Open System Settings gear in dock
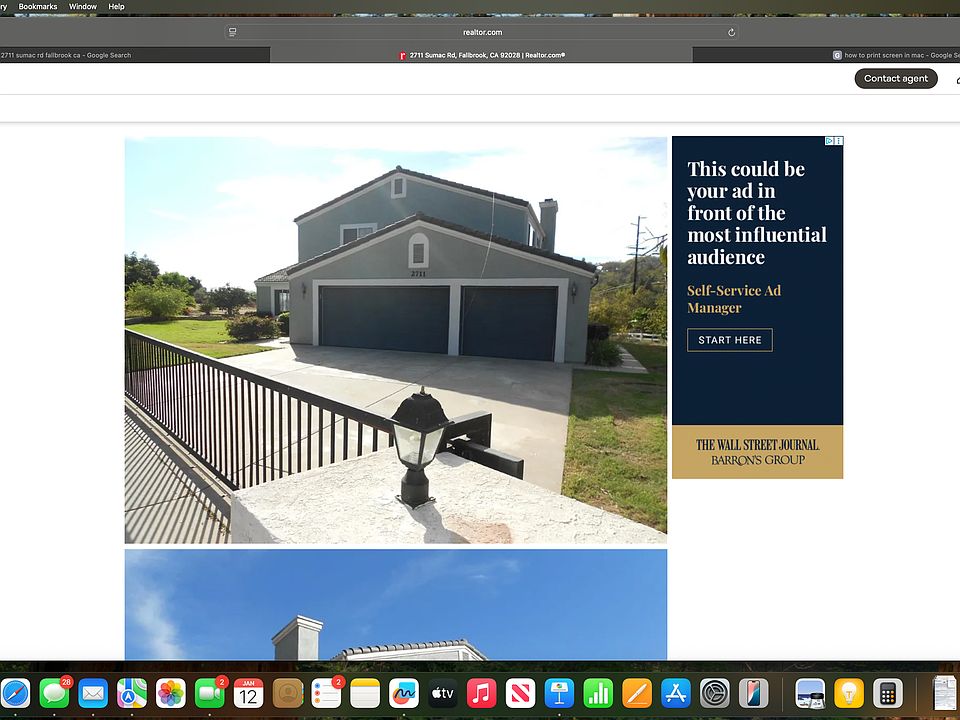The image size is (960, 720). pos(715,693)
